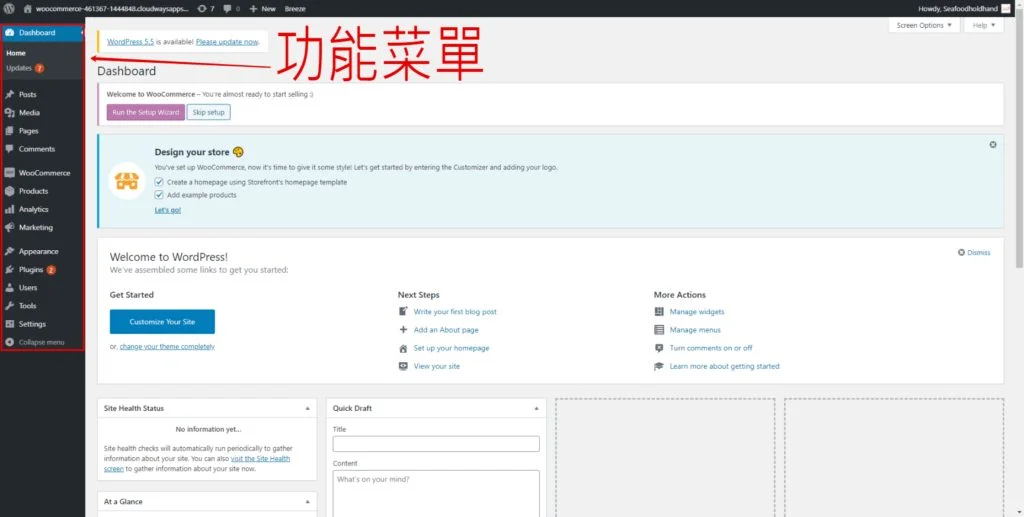Viewport: 1024px width, 517px height.
Task: Click the WordPress logo in admin bar
Action: pos(9,8)
